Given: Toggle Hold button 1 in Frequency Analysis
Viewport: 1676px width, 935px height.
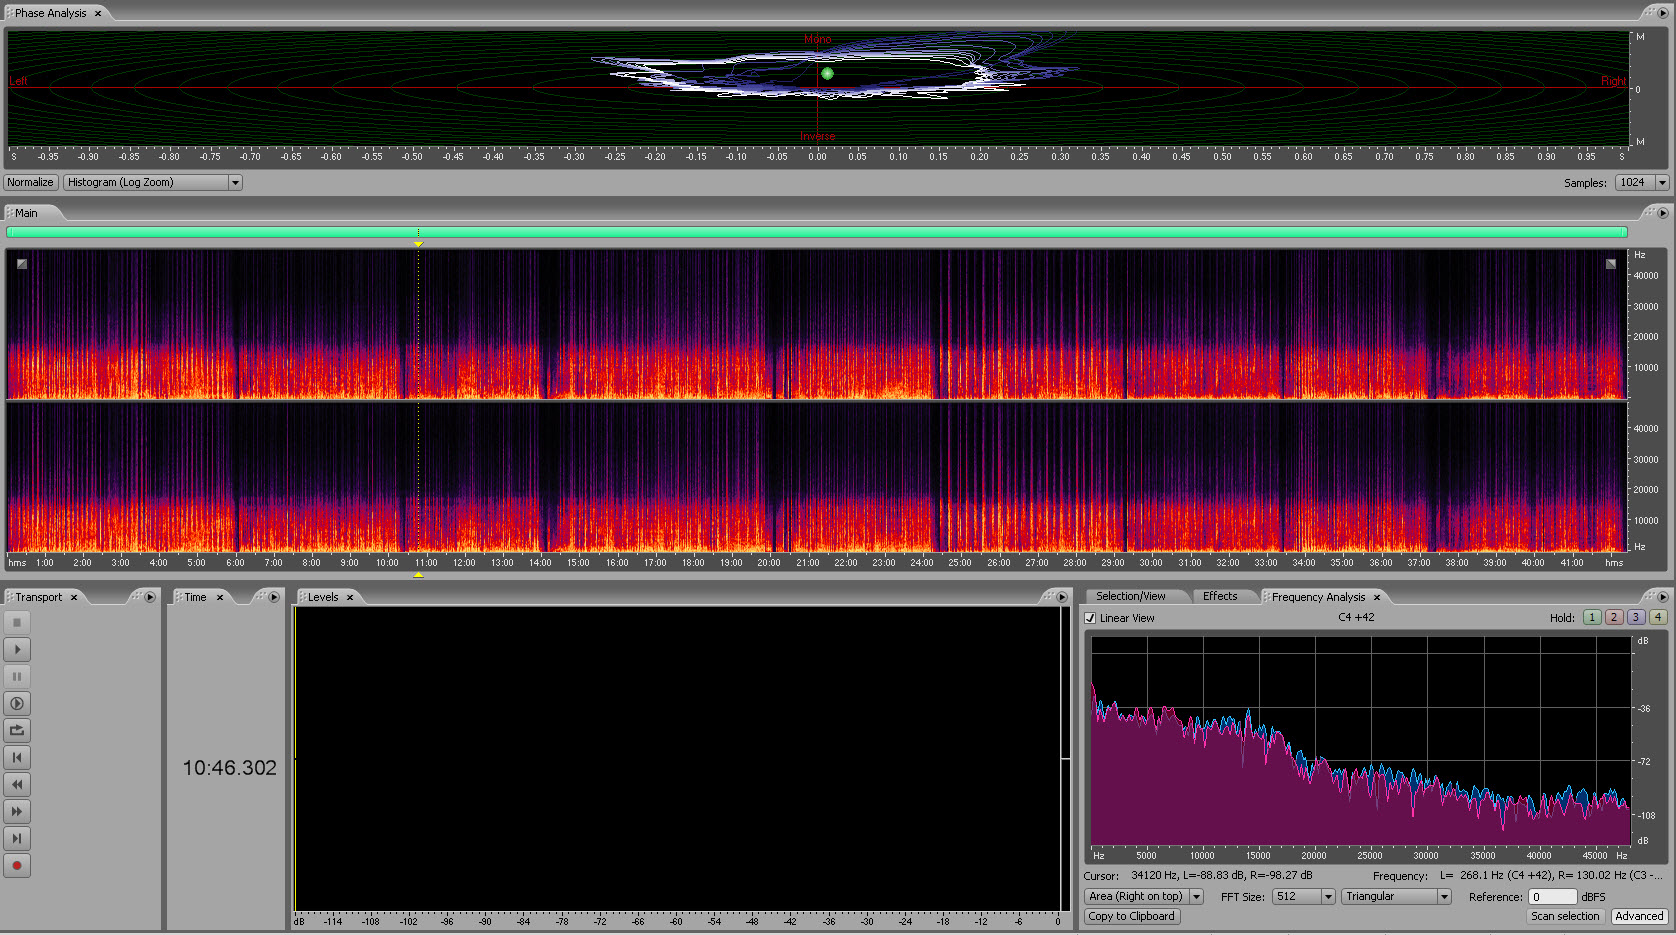Looking at the screenshot, I should pos(1592,617).
